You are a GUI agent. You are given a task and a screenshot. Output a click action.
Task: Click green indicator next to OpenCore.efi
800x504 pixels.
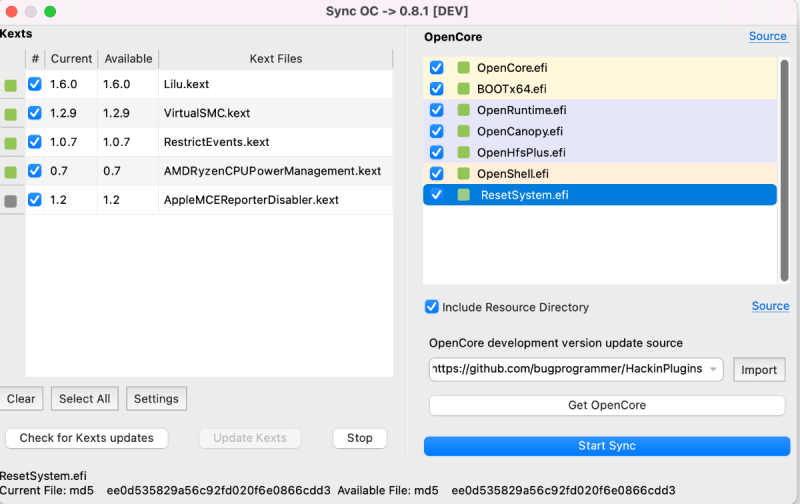point(463,68)
